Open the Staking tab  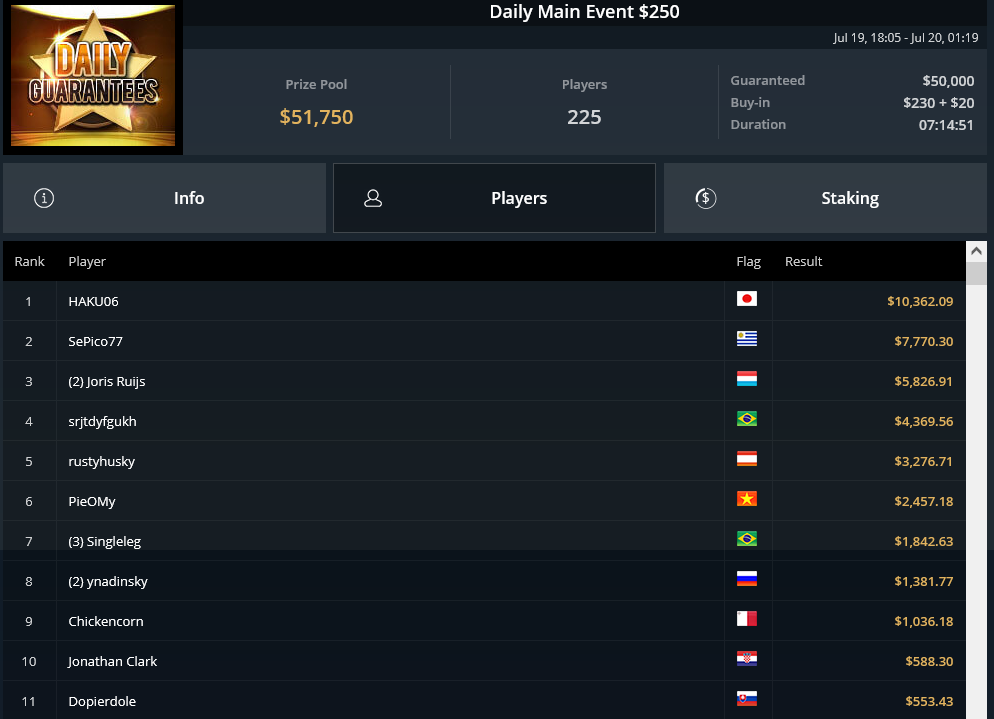825,198
